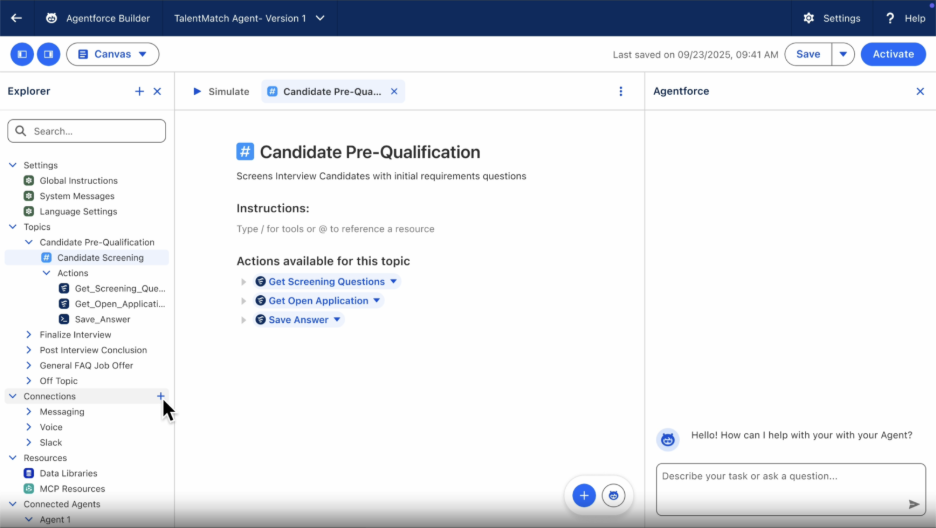Expand the Messaging connection
The width and height of the screenshot is (936, 528).
(29, 412)
